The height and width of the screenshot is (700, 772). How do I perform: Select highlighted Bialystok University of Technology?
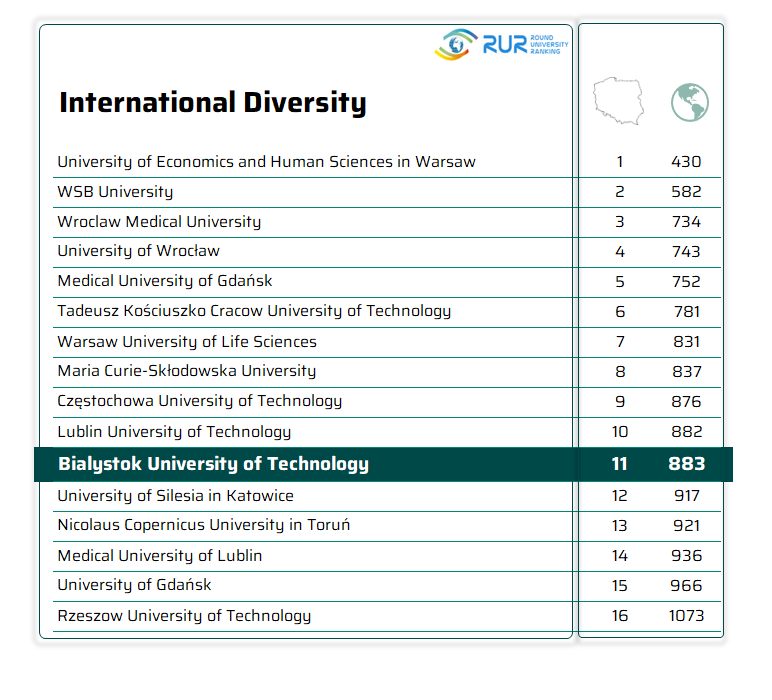[x=213, y=464]
